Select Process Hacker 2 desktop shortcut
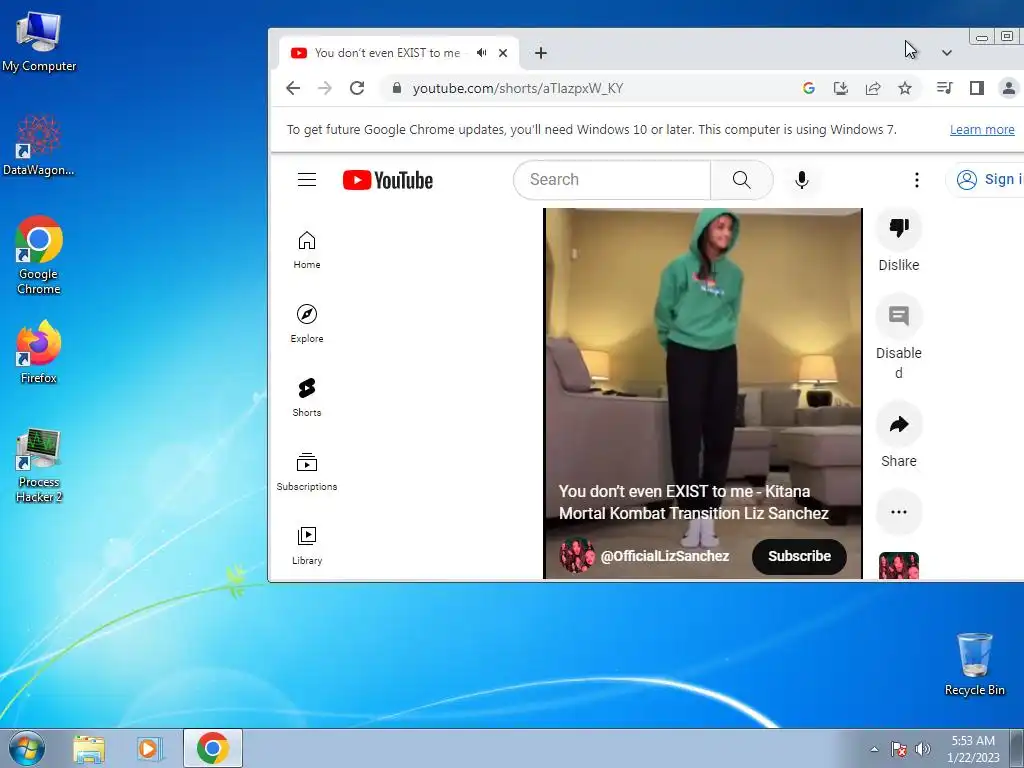Image resolution: width=1024 pixels, height=768 pixels. tap(39, 466)
